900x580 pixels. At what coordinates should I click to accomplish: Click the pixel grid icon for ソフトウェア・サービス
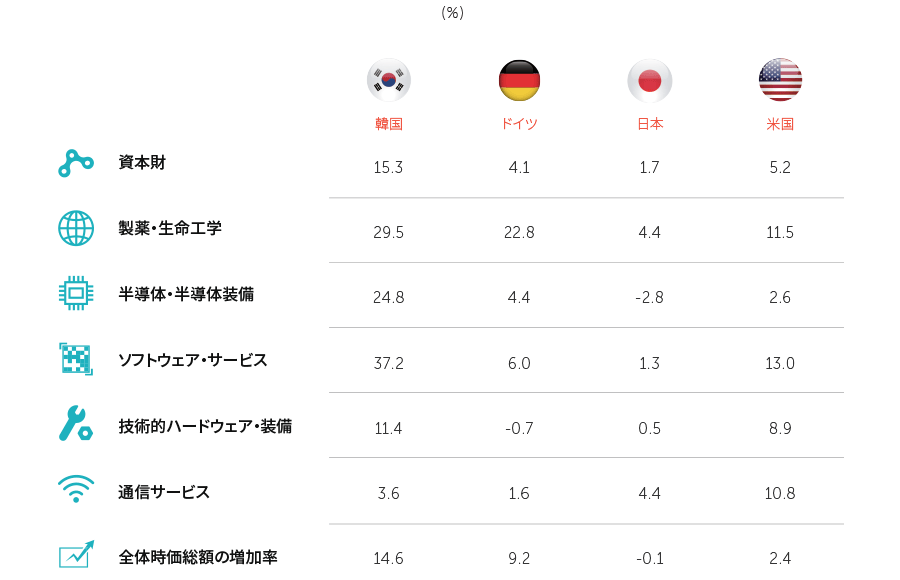(x=76, y=359)
